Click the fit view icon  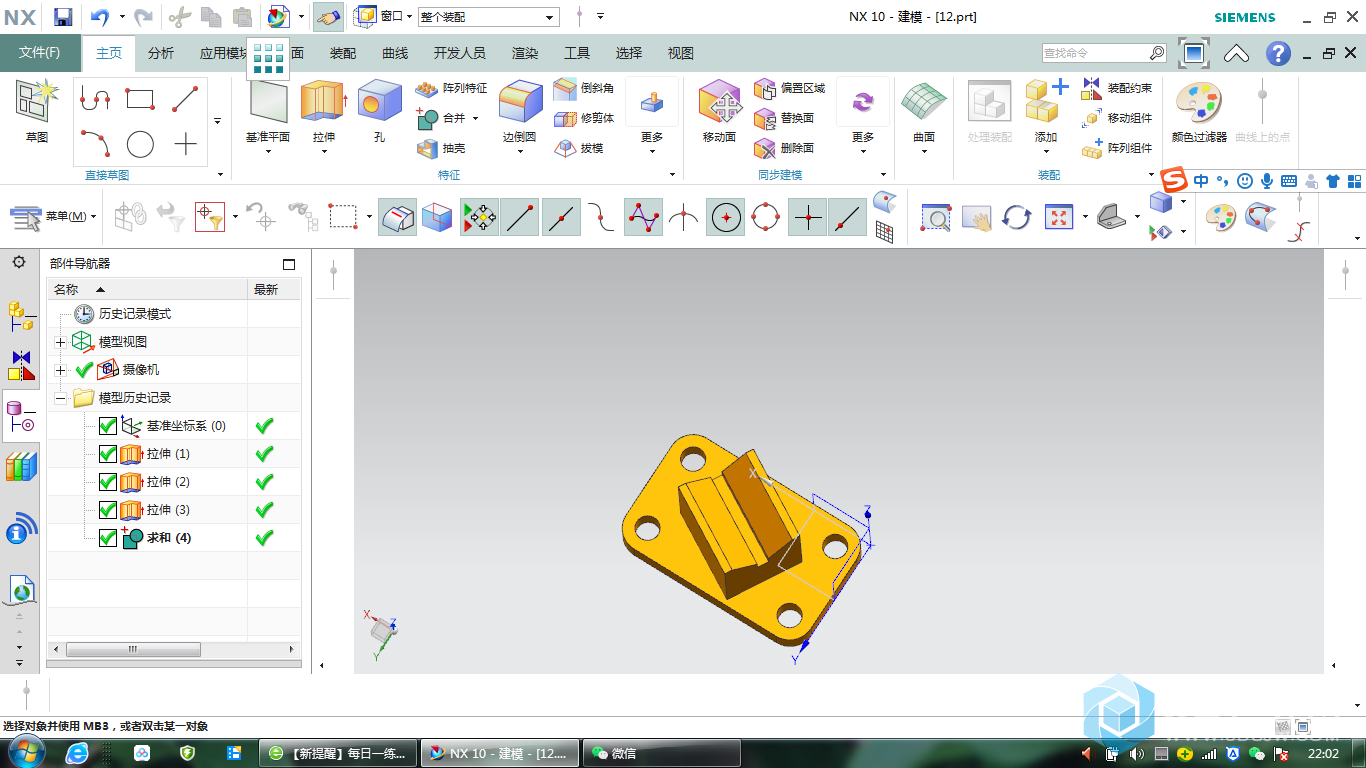[x=1058, y=217]
